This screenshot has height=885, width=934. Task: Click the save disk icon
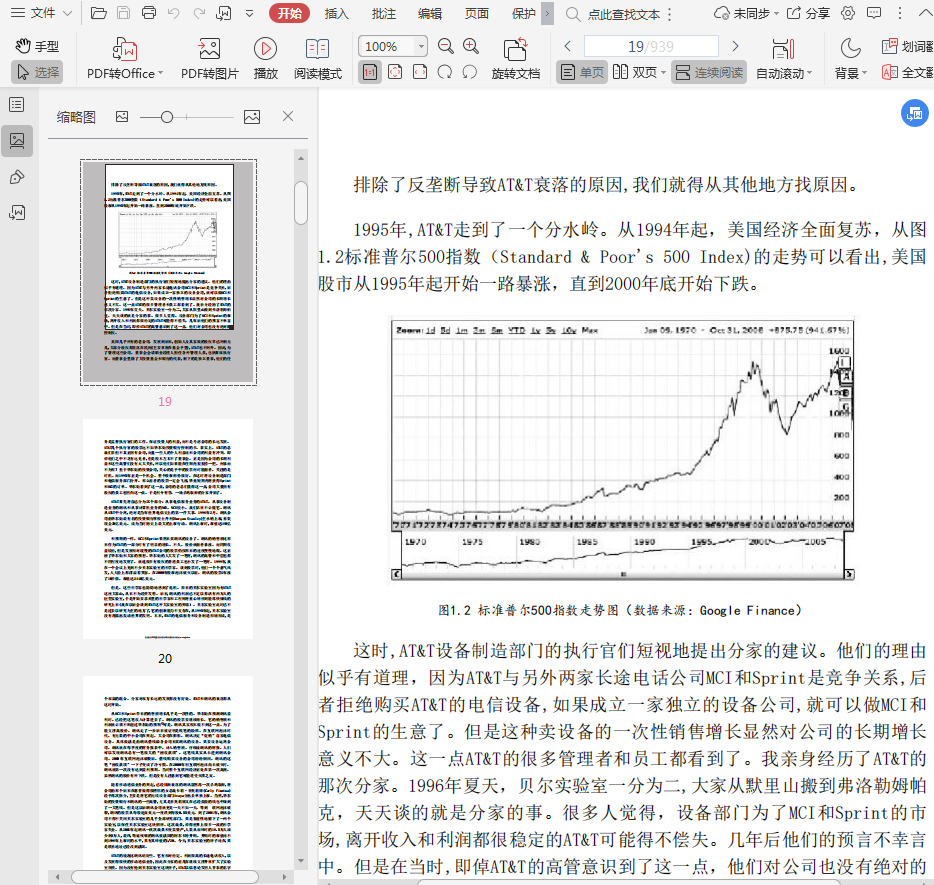click(x=123, y=13)
